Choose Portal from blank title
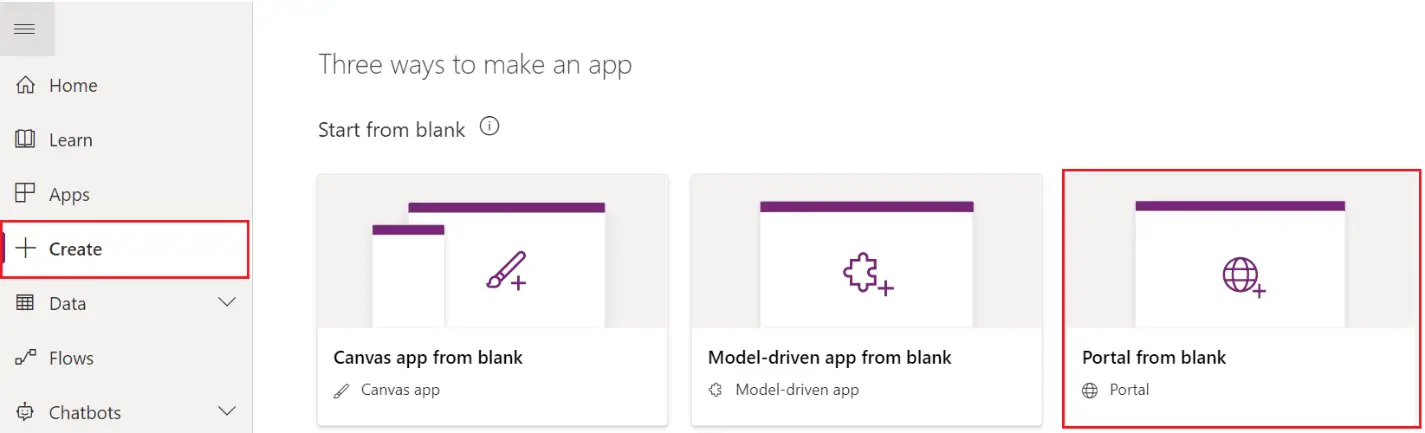 tap(1154, 357)
